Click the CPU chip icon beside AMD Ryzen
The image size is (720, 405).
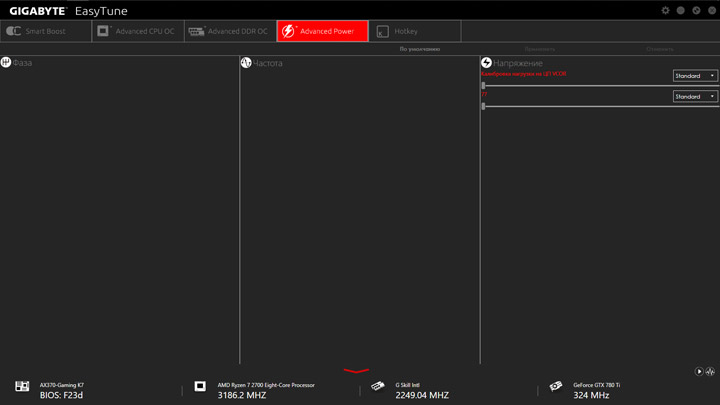coord(200,386)
